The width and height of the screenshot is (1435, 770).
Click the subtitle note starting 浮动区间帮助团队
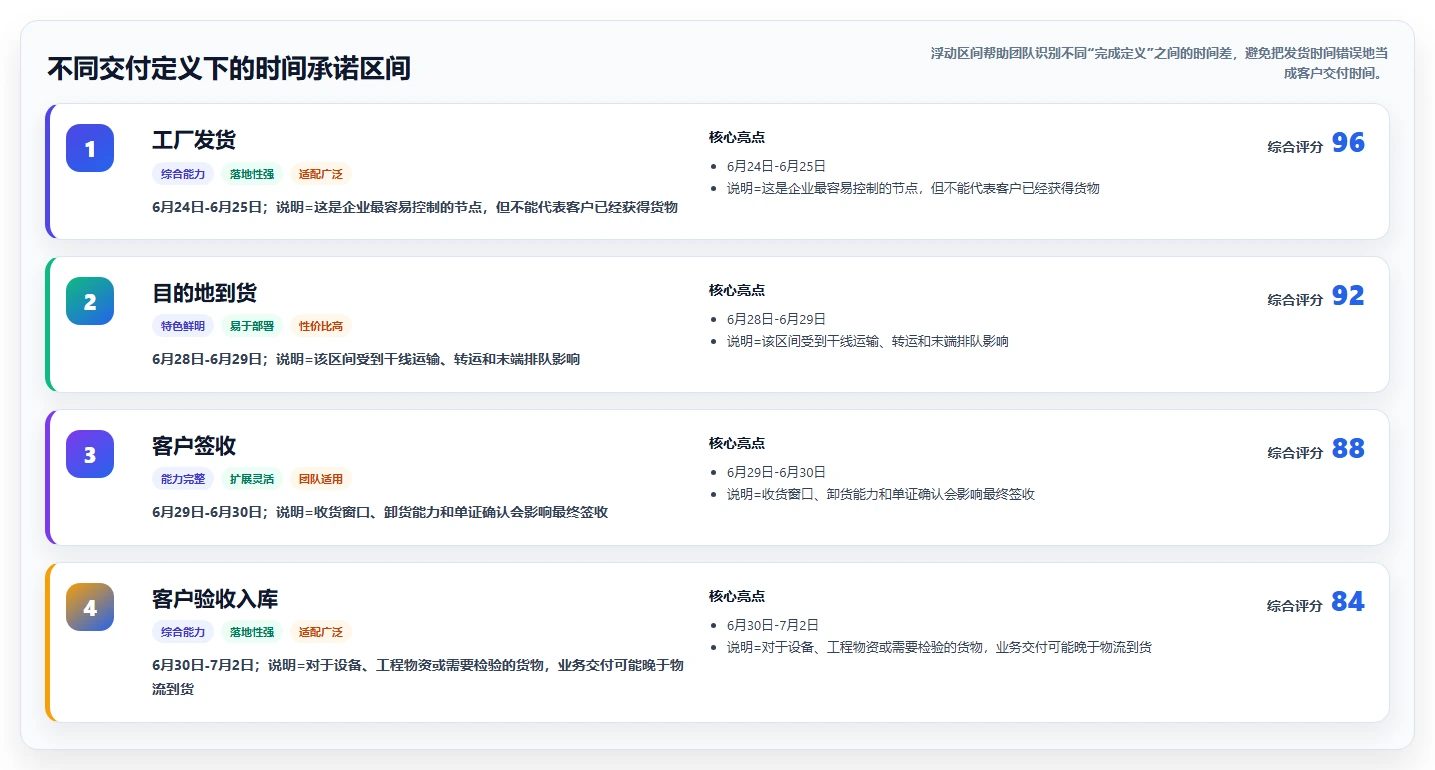1158,62
